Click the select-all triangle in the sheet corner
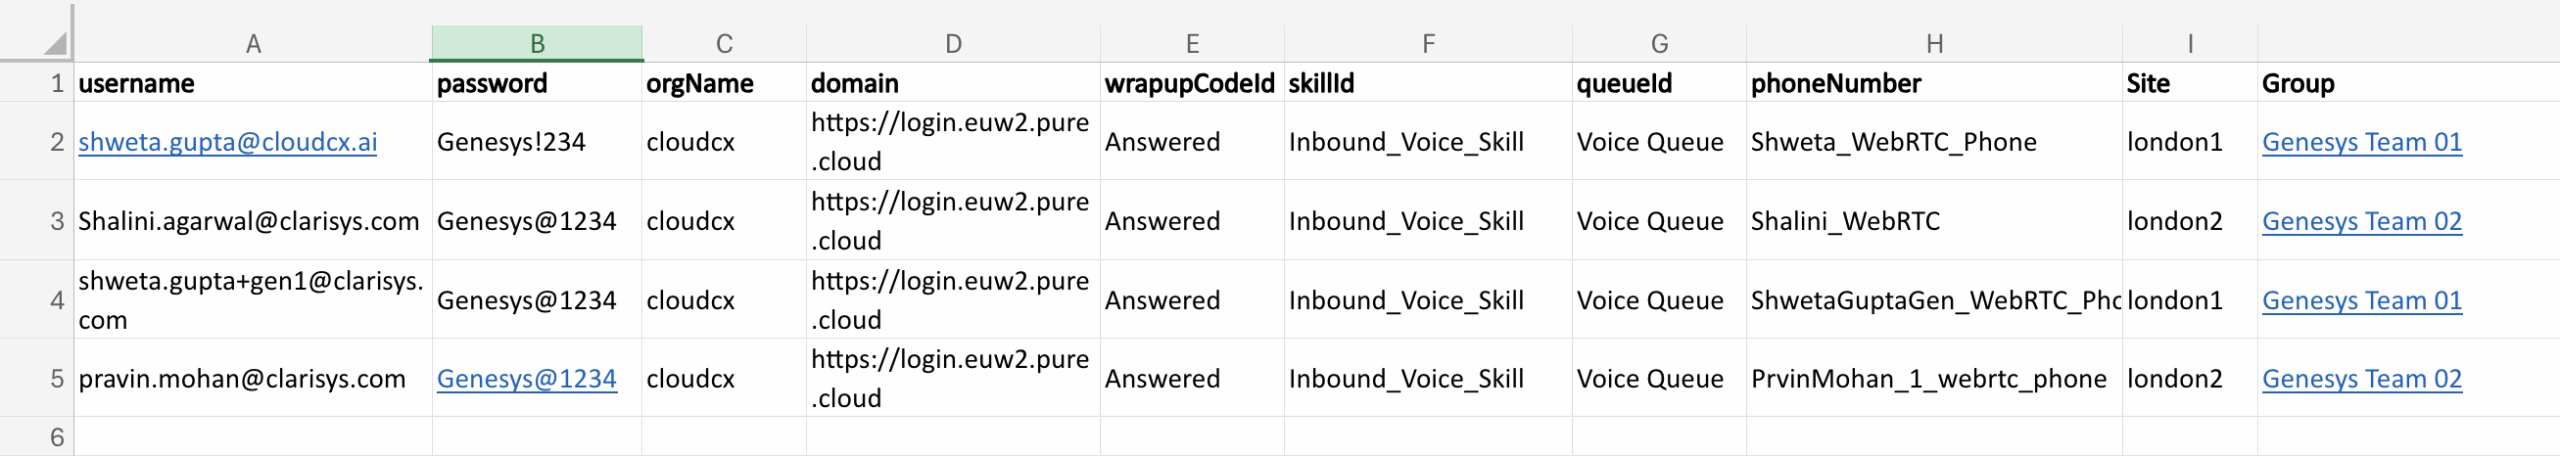 pos(54,43)
